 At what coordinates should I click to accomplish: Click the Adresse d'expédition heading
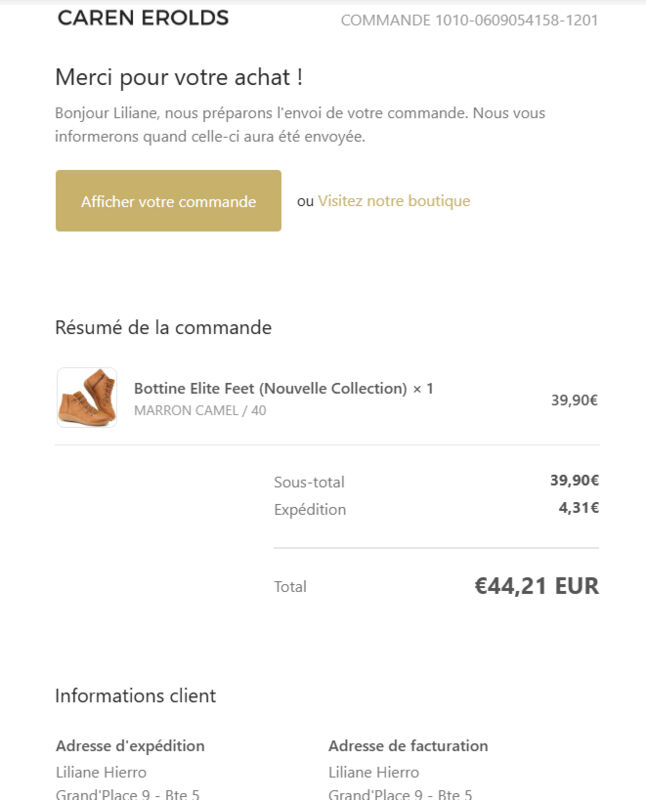pyautogui.click(x=130, y=746)
